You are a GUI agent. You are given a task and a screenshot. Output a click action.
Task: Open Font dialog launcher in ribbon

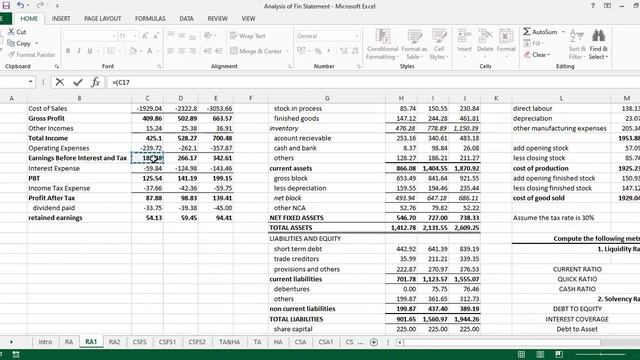[159, 66]
